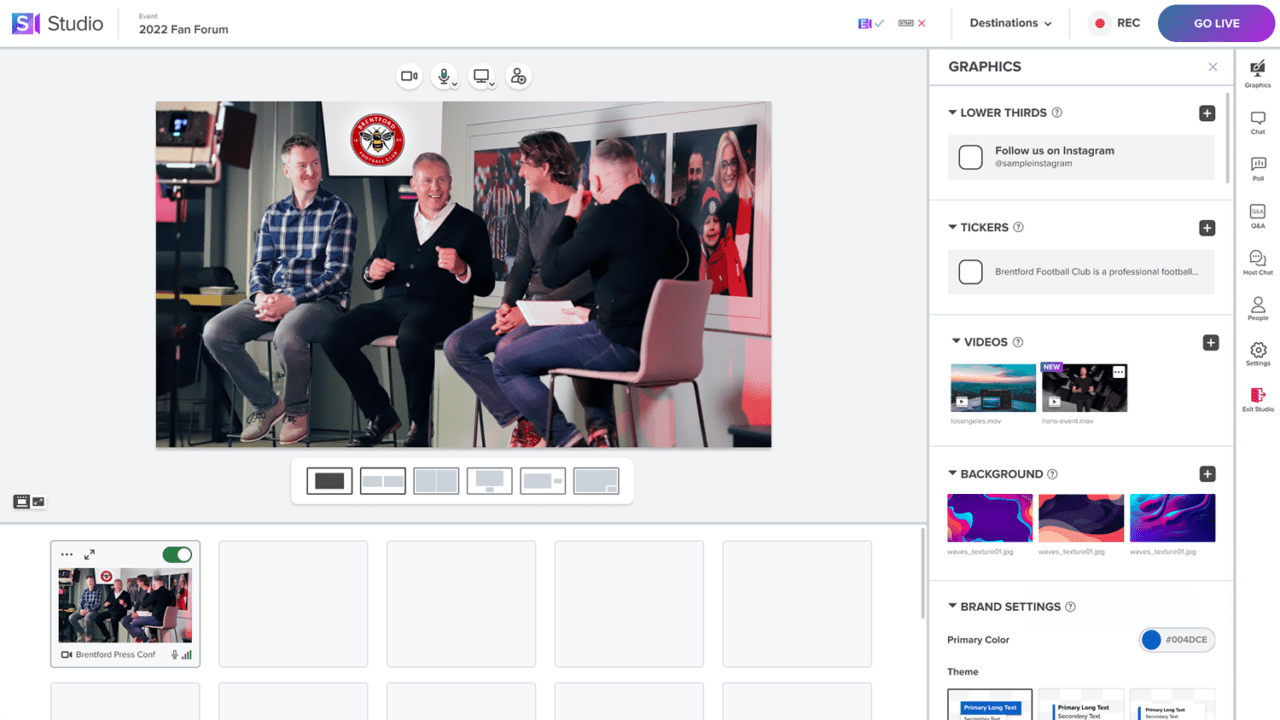Open the Graphics panel icon in sidebar
Viewport: 1280px width, 720px height.
coord(1258,73)
